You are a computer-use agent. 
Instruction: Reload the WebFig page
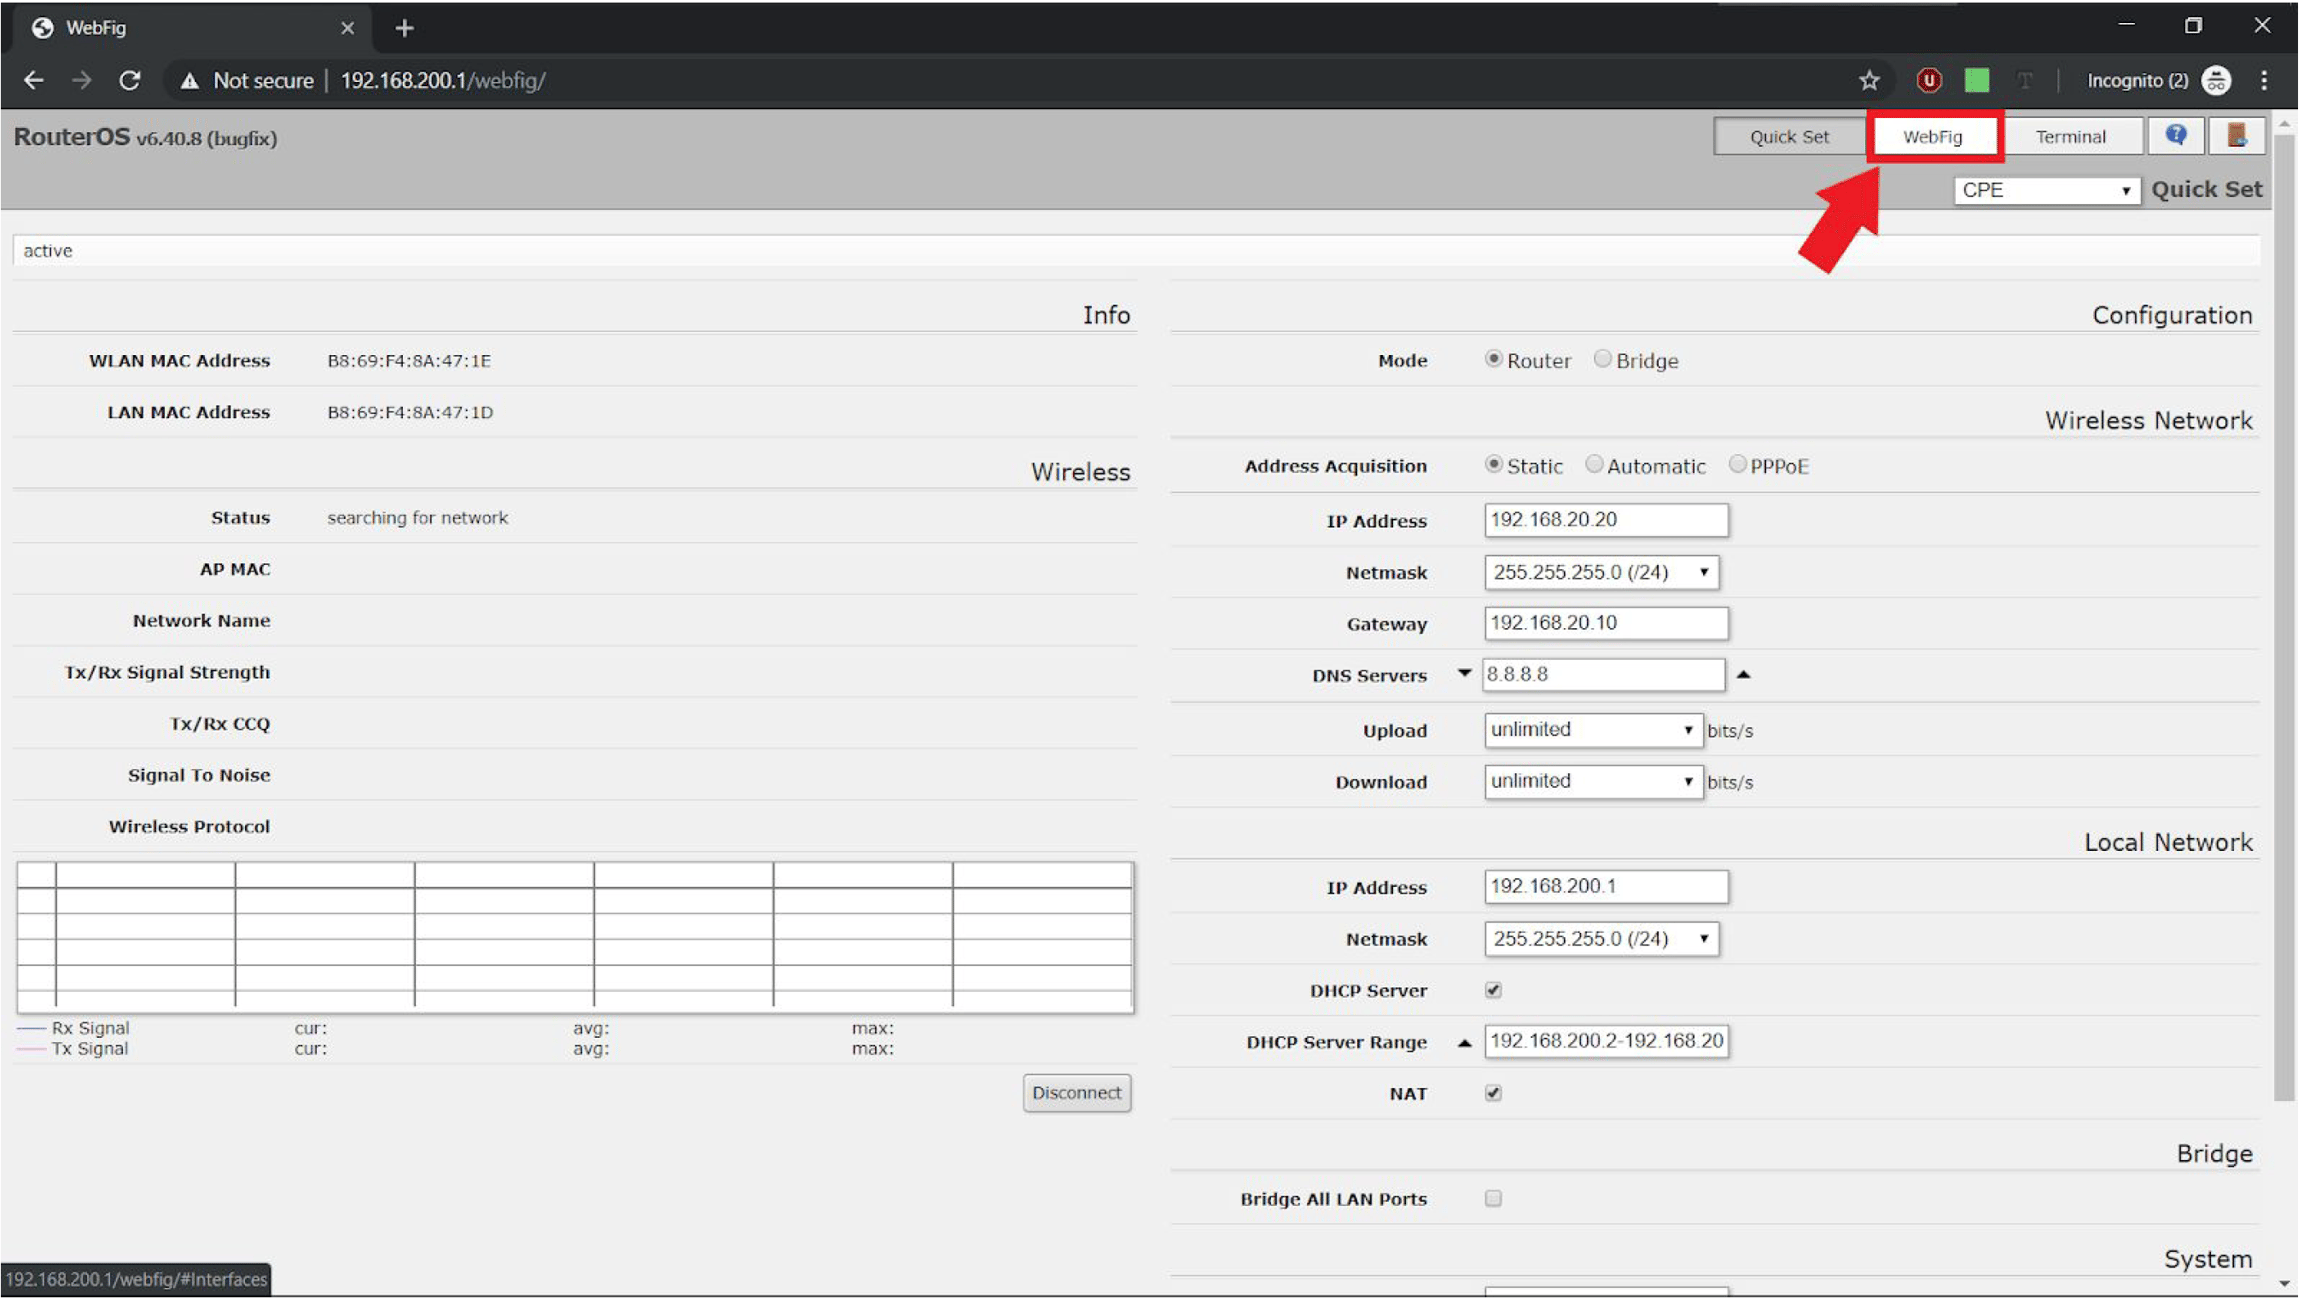129,80
